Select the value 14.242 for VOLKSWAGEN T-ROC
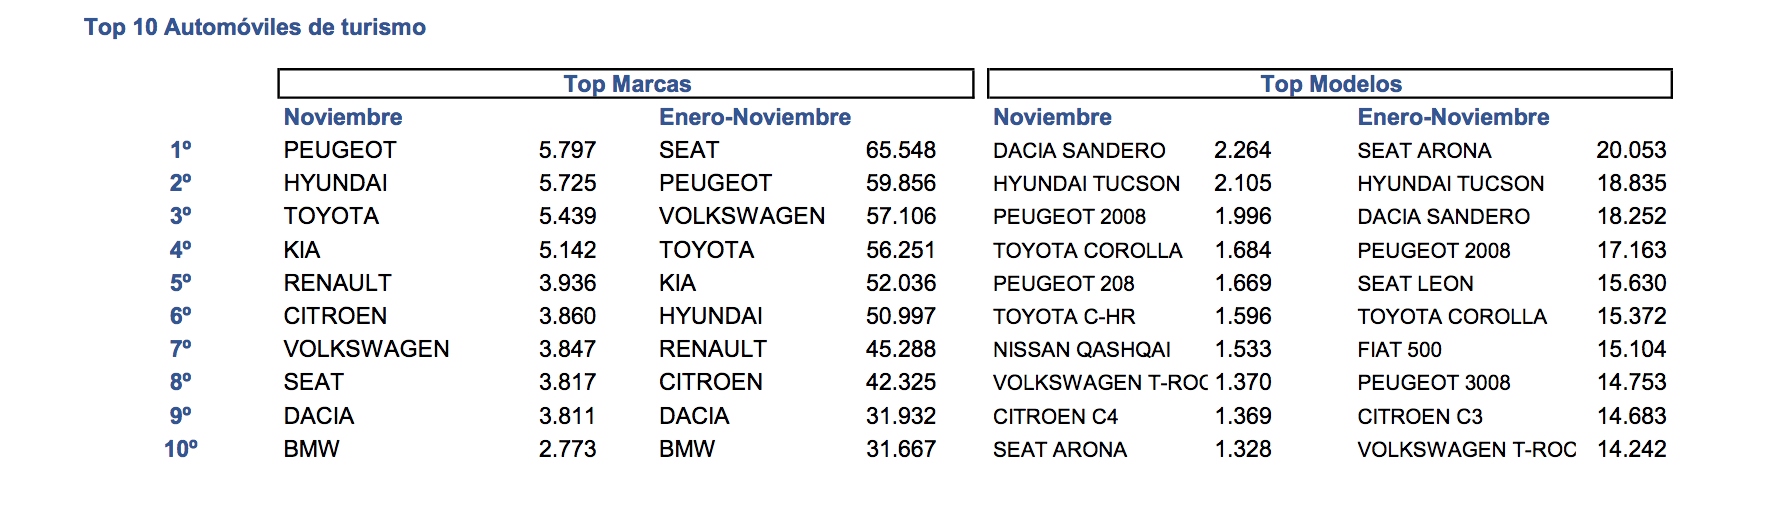1792x512 pixels. point(1631,449)
